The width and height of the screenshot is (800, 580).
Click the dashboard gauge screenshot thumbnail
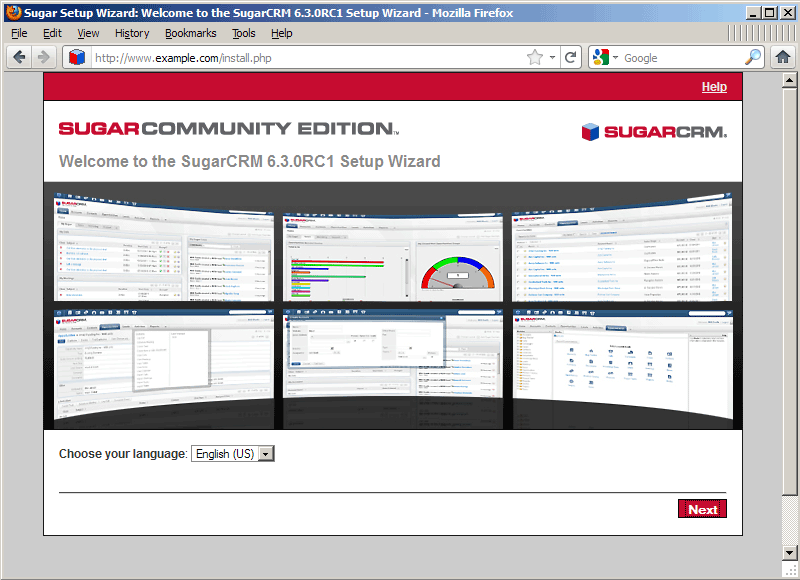[392, 252]
